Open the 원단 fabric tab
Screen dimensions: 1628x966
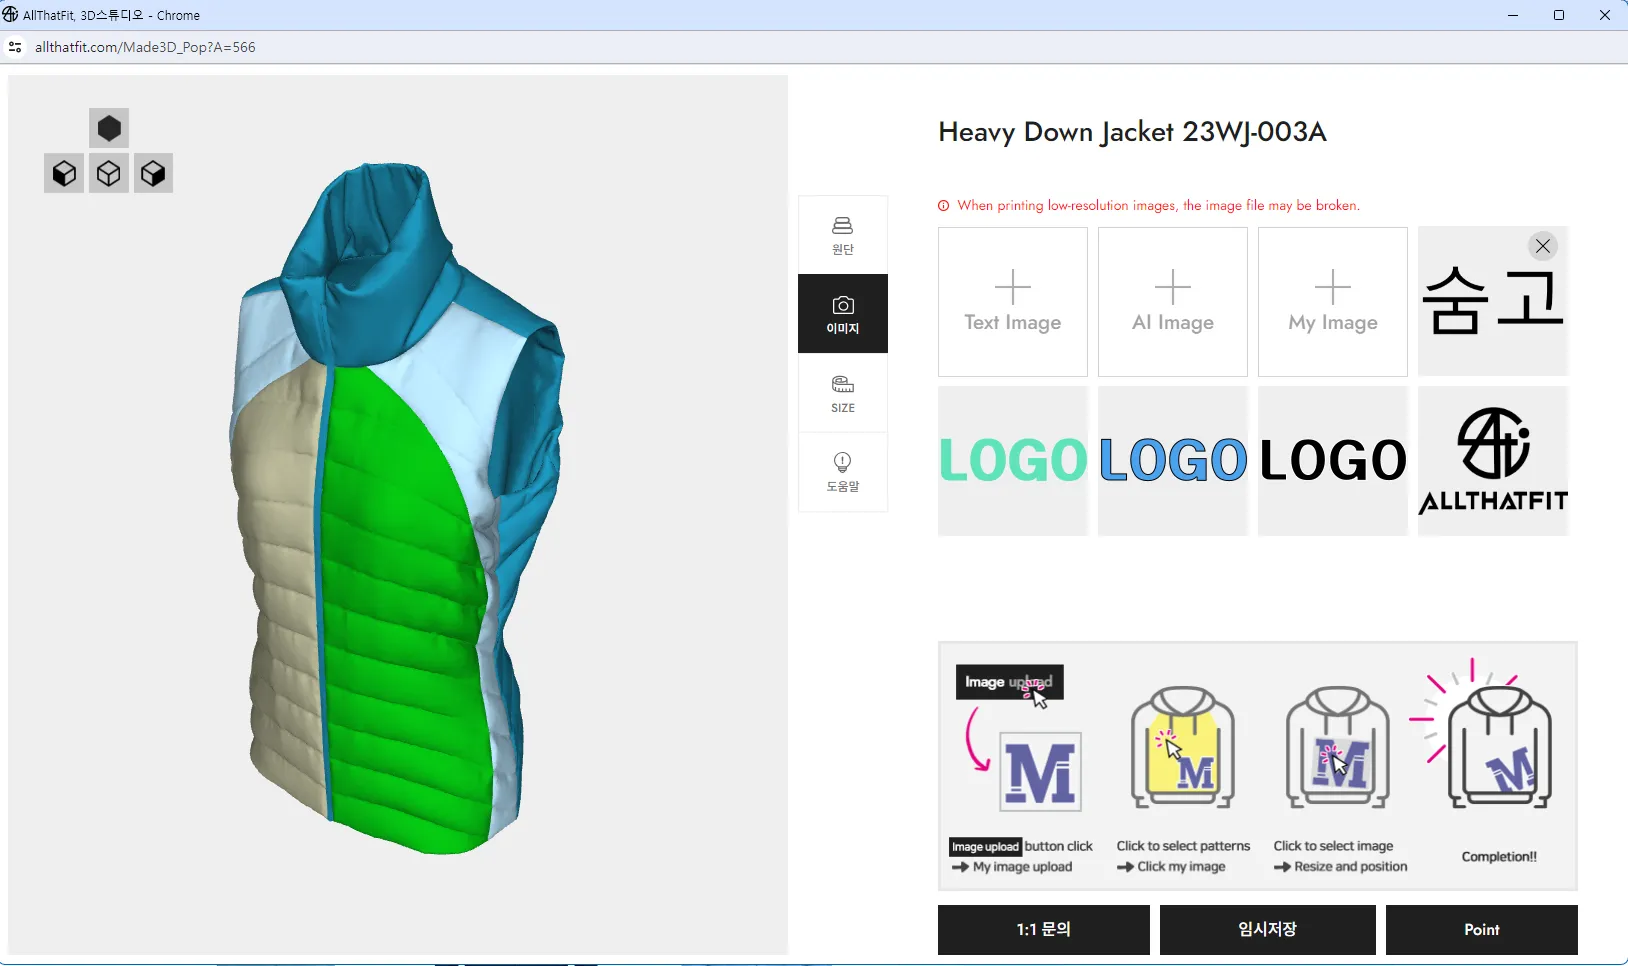tap(842, 235)
